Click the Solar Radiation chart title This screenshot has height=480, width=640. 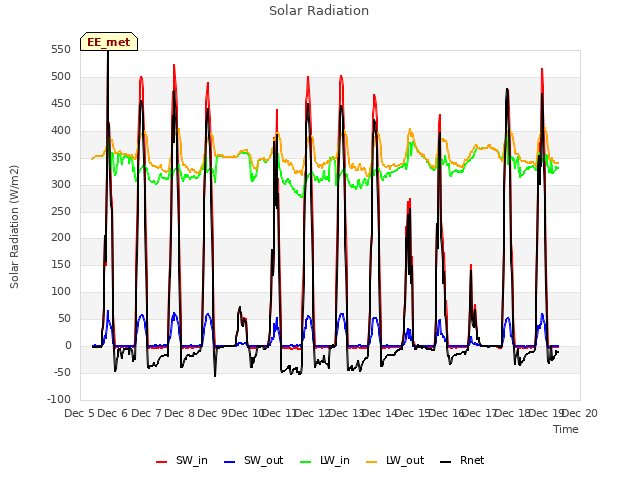point(319,11)
